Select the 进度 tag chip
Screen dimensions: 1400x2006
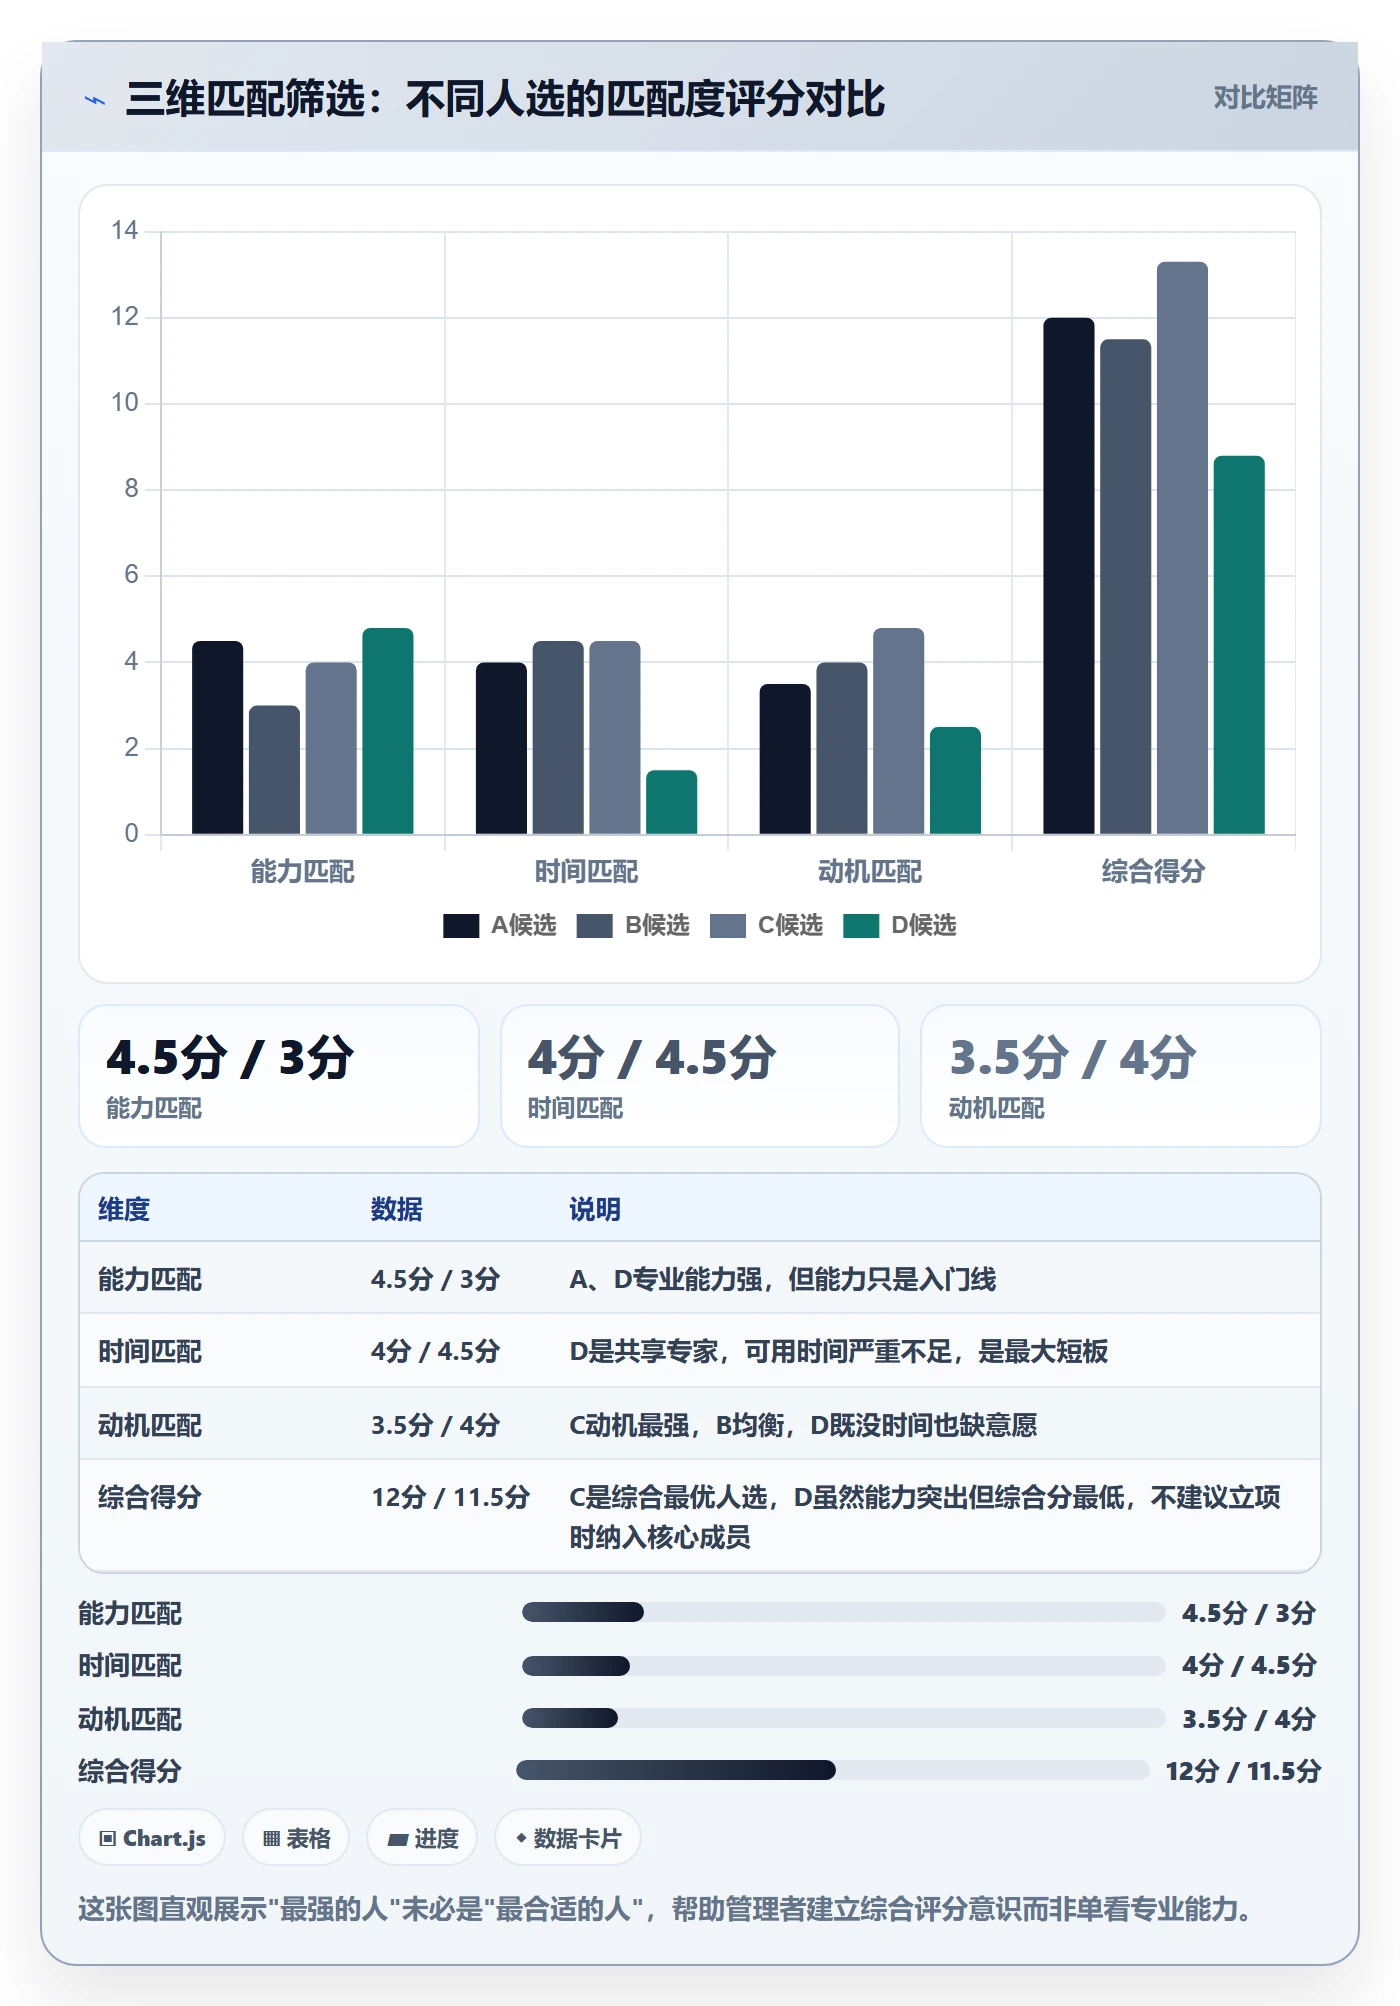pos(422,1838)
